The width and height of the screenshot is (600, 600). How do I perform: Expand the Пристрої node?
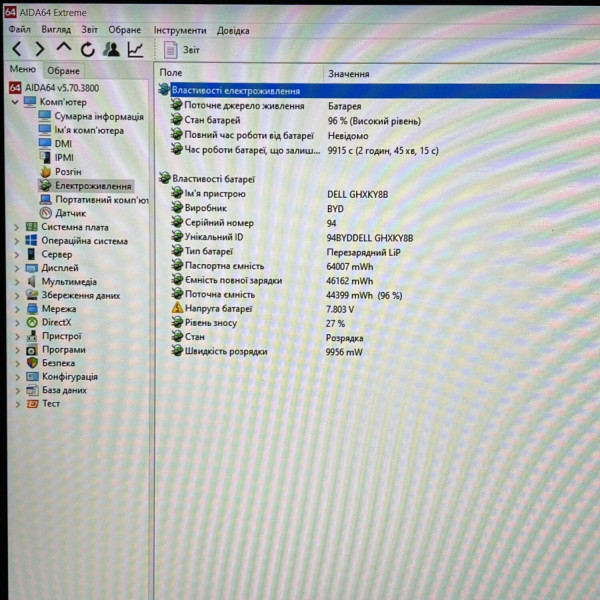tap(17, 336)
